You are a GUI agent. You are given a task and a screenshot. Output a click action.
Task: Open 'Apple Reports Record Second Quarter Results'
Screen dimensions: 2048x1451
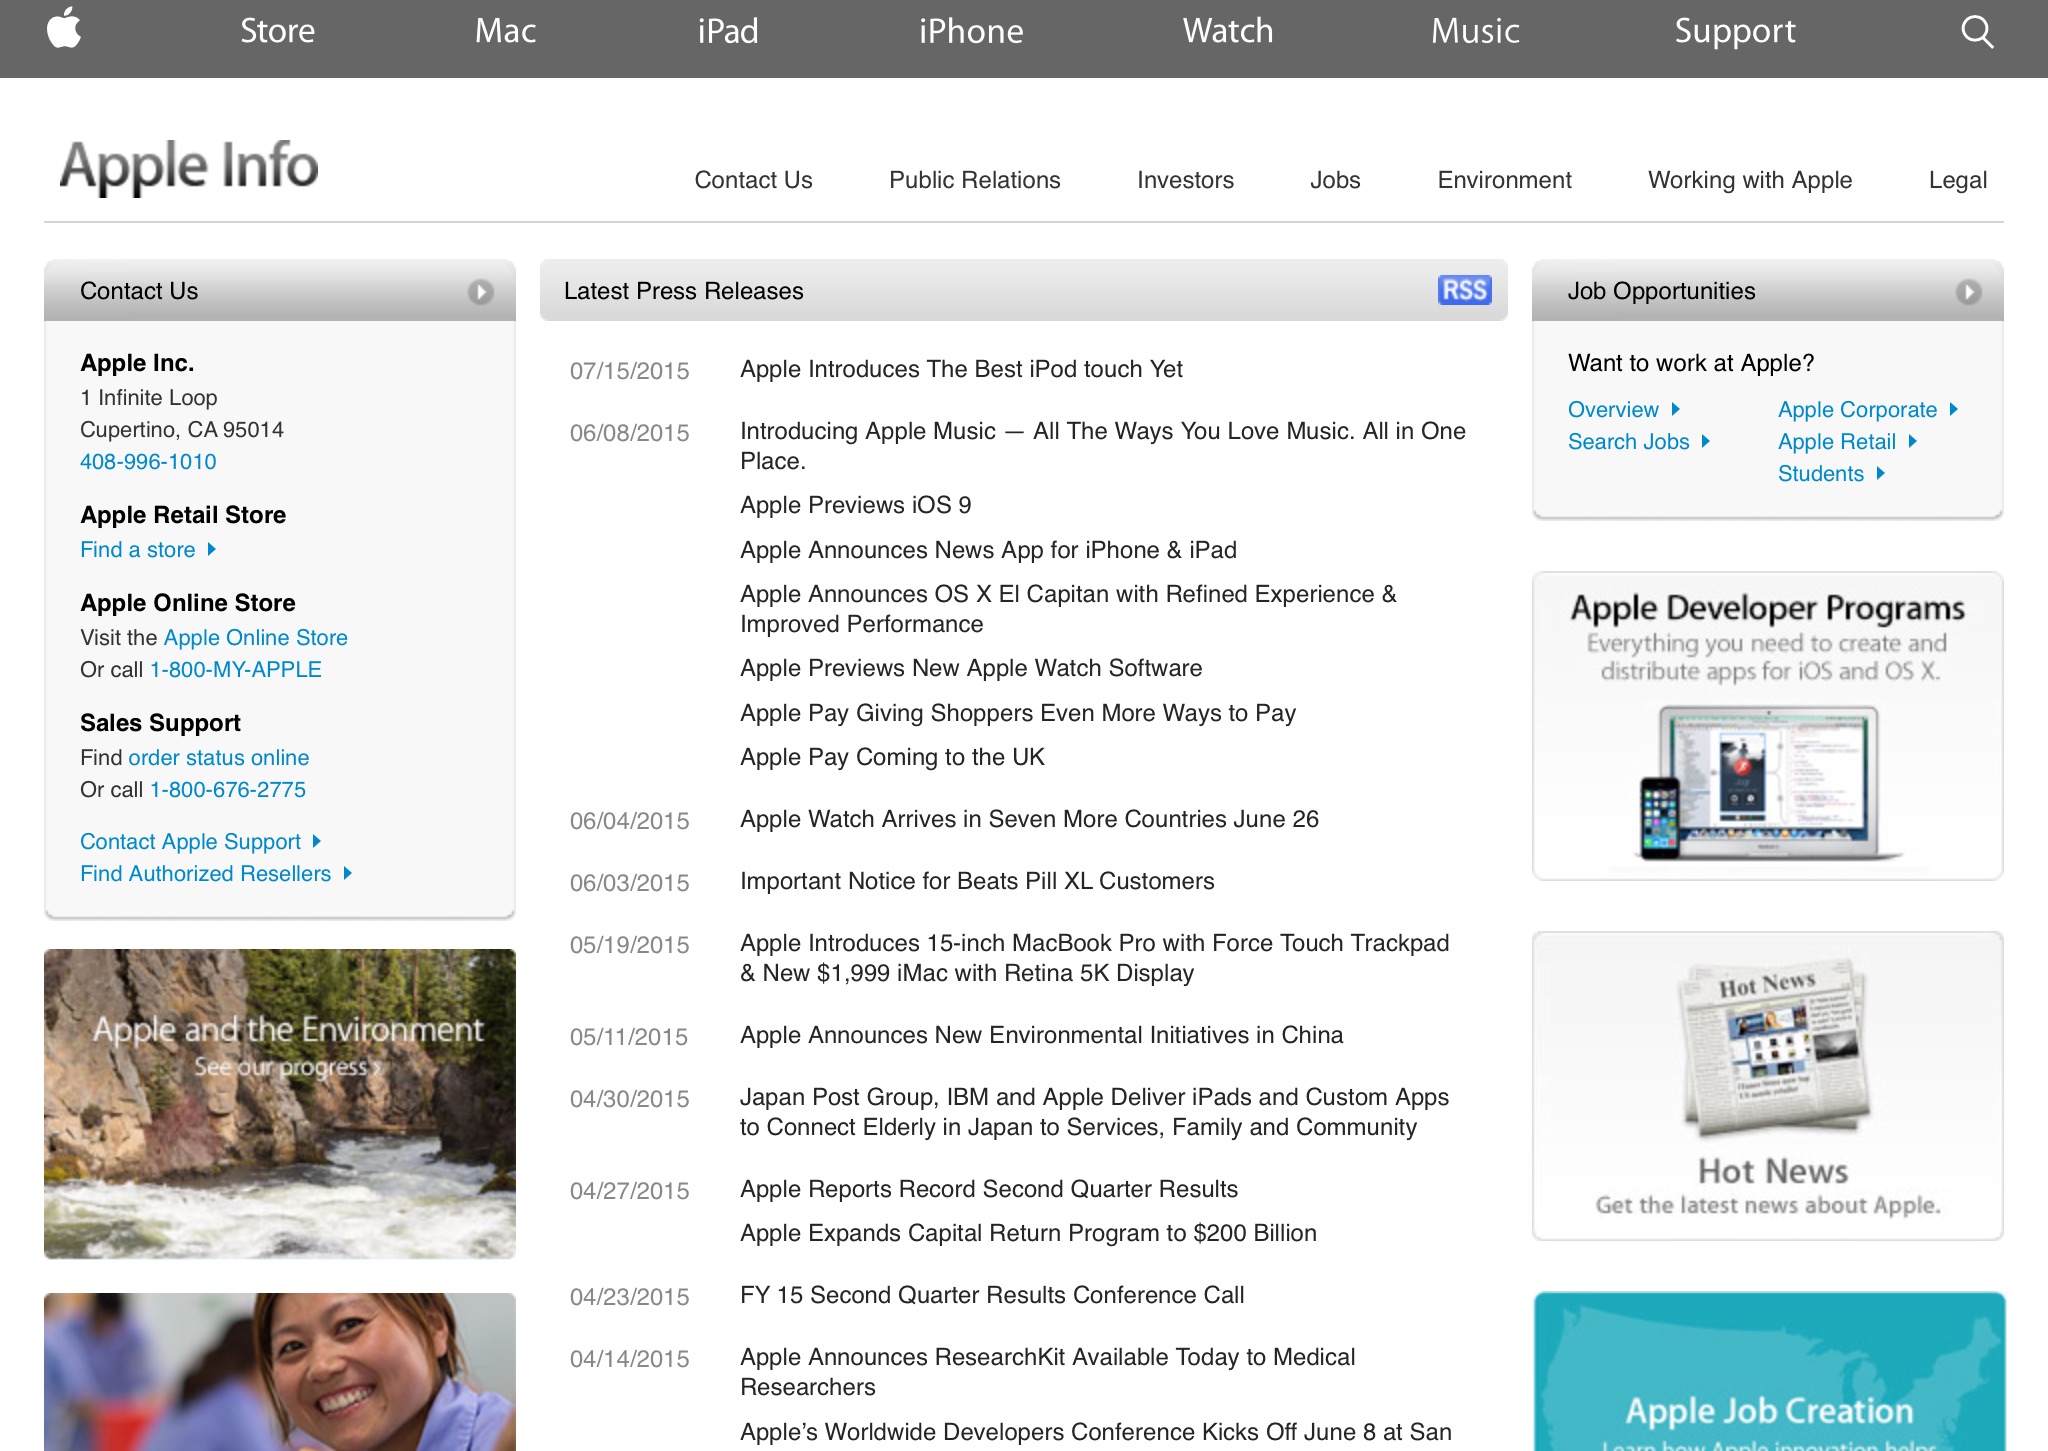pos(989,1190)
